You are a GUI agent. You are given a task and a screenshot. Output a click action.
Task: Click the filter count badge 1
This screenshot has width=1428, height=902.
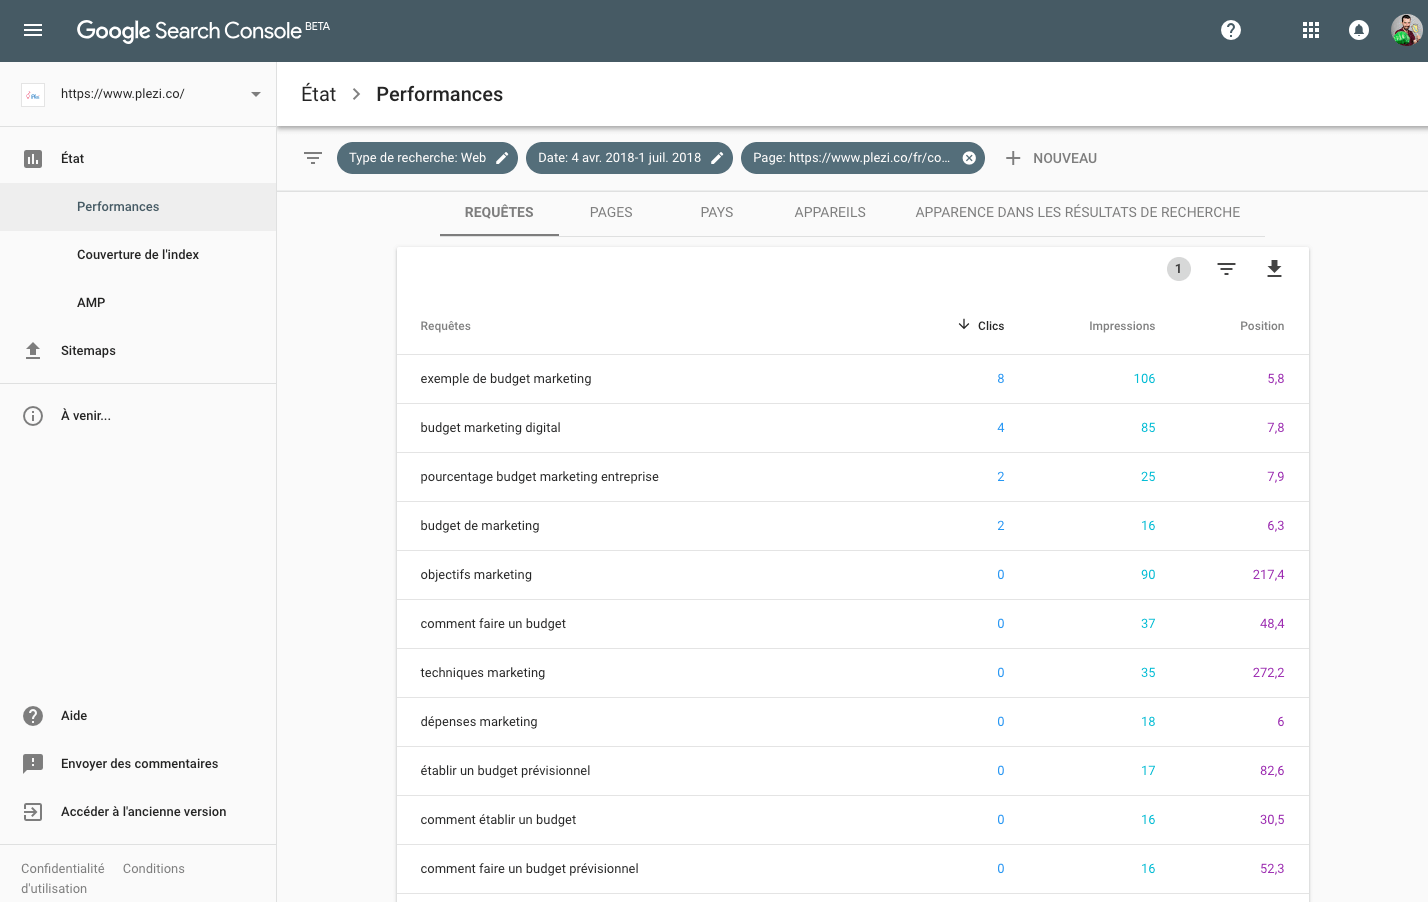(1179, 269)
